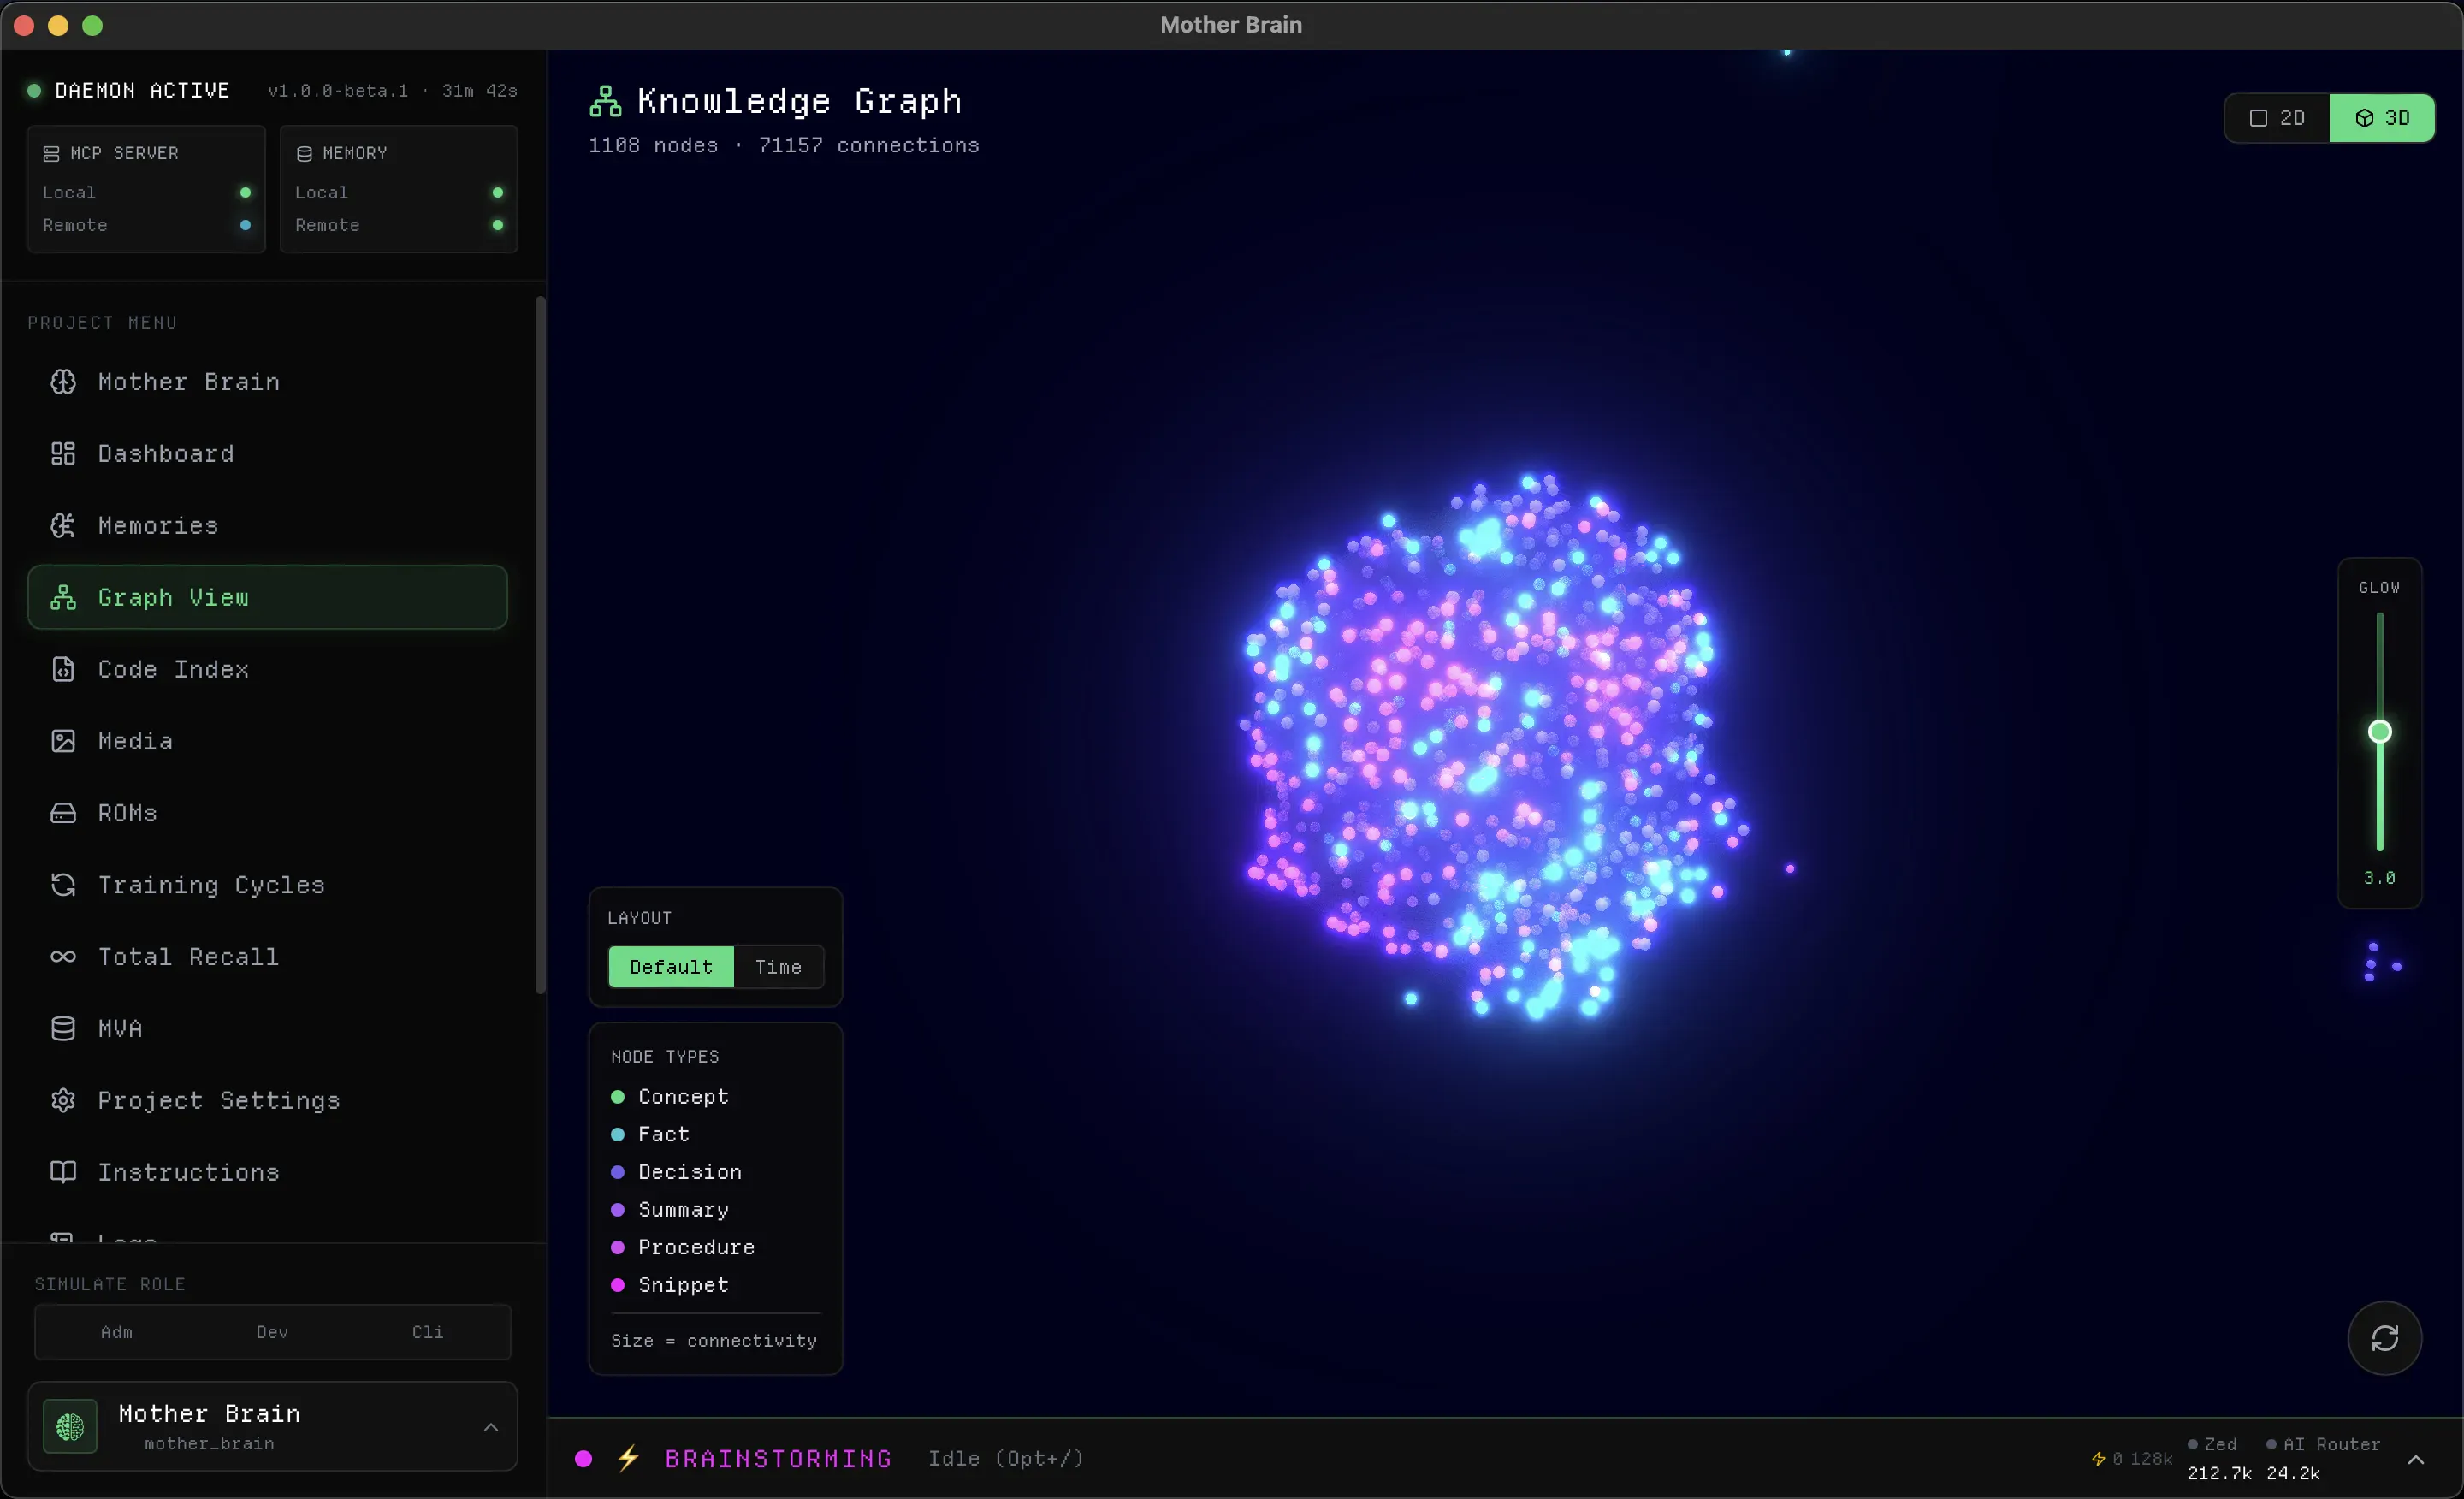
Task: Click the Dashboard grid icon
Action: click(63, 454)
